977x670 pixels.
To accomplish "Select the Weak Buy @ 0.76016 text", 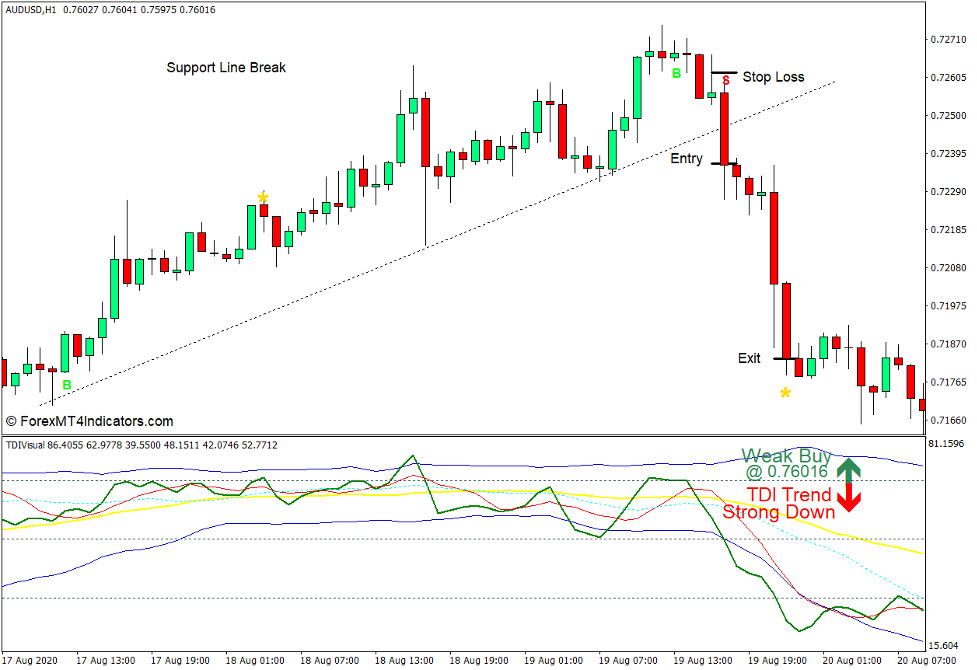I will (786, 464).
